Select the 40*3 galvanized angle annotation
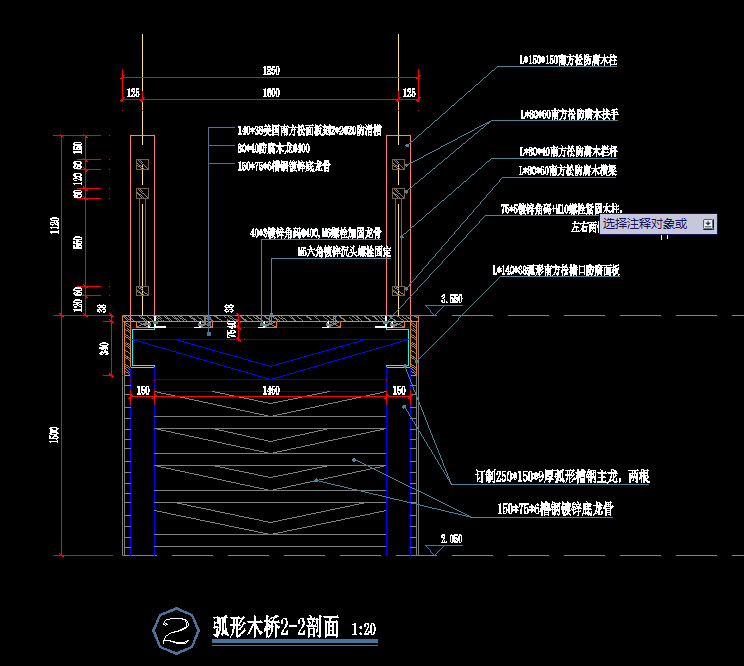This screenshot has height=666, width=744. tap(316, 233)
